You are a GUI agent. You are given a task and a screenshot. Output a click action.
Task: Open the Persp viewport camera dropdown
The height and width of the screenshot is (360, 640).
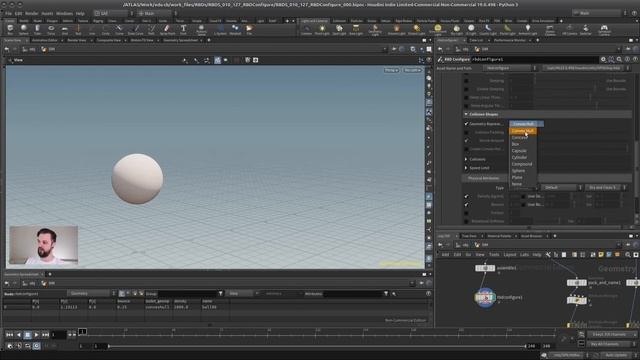[391, 70]
